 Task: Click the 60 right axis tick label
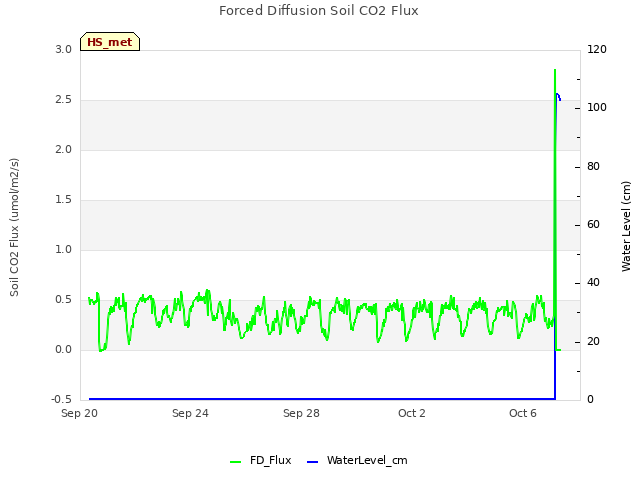(x=593, y=224)
